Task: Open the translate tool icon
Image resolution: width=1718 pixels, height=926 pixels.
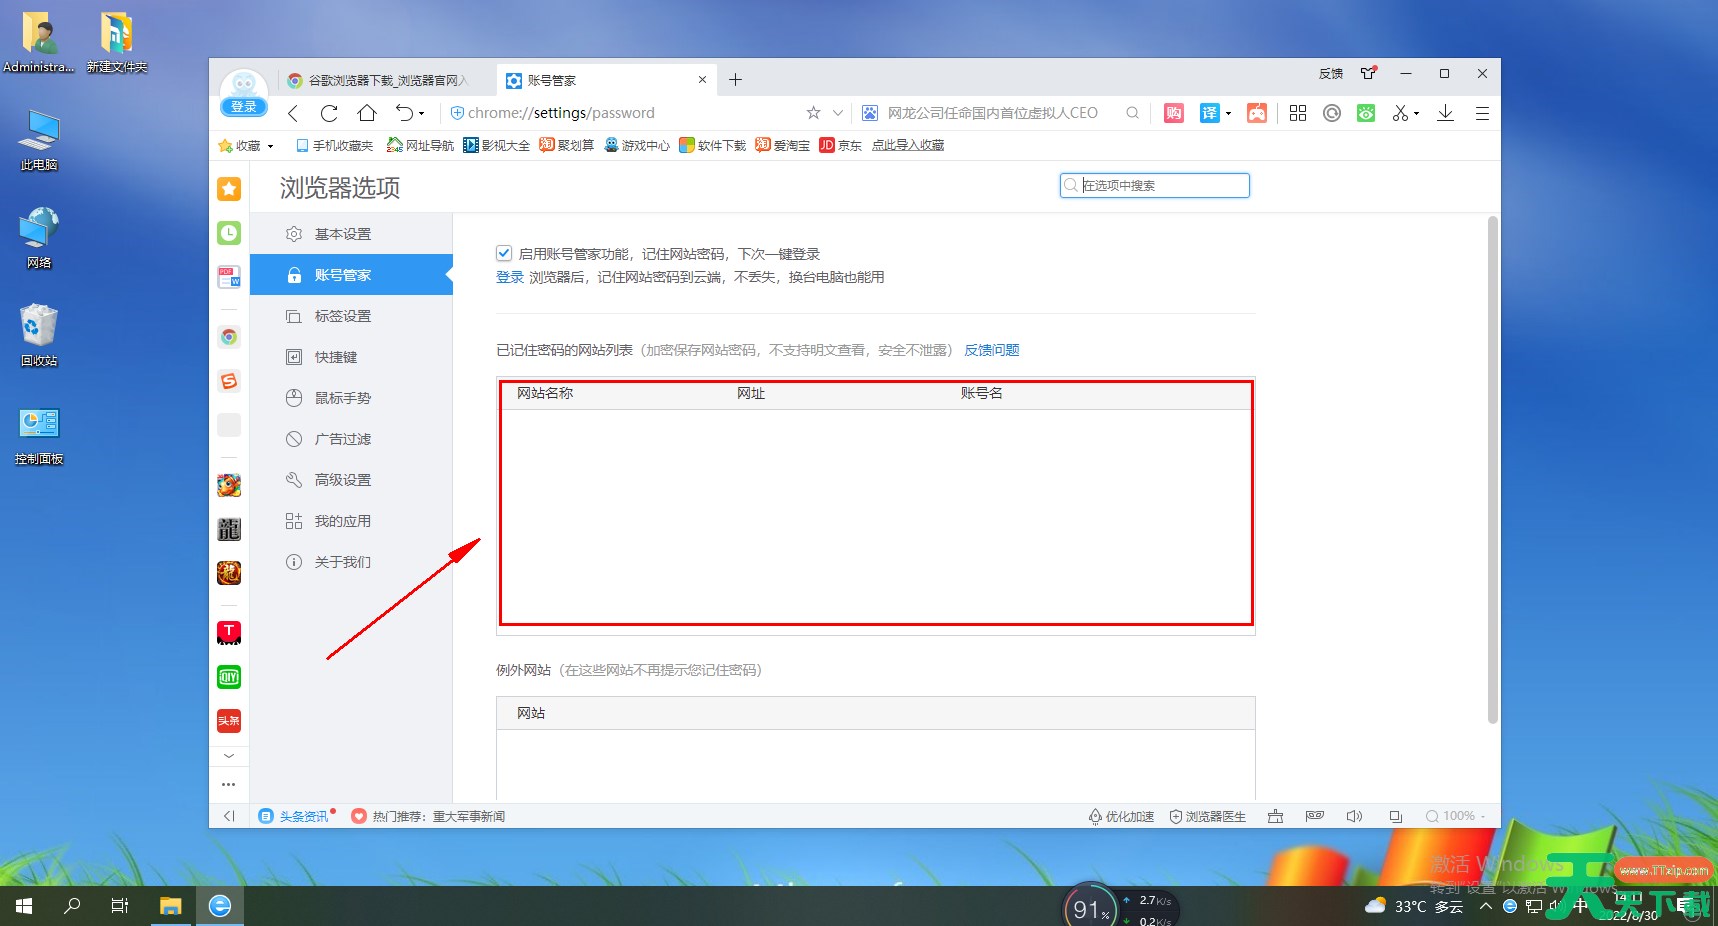Action: [1210, 113]
